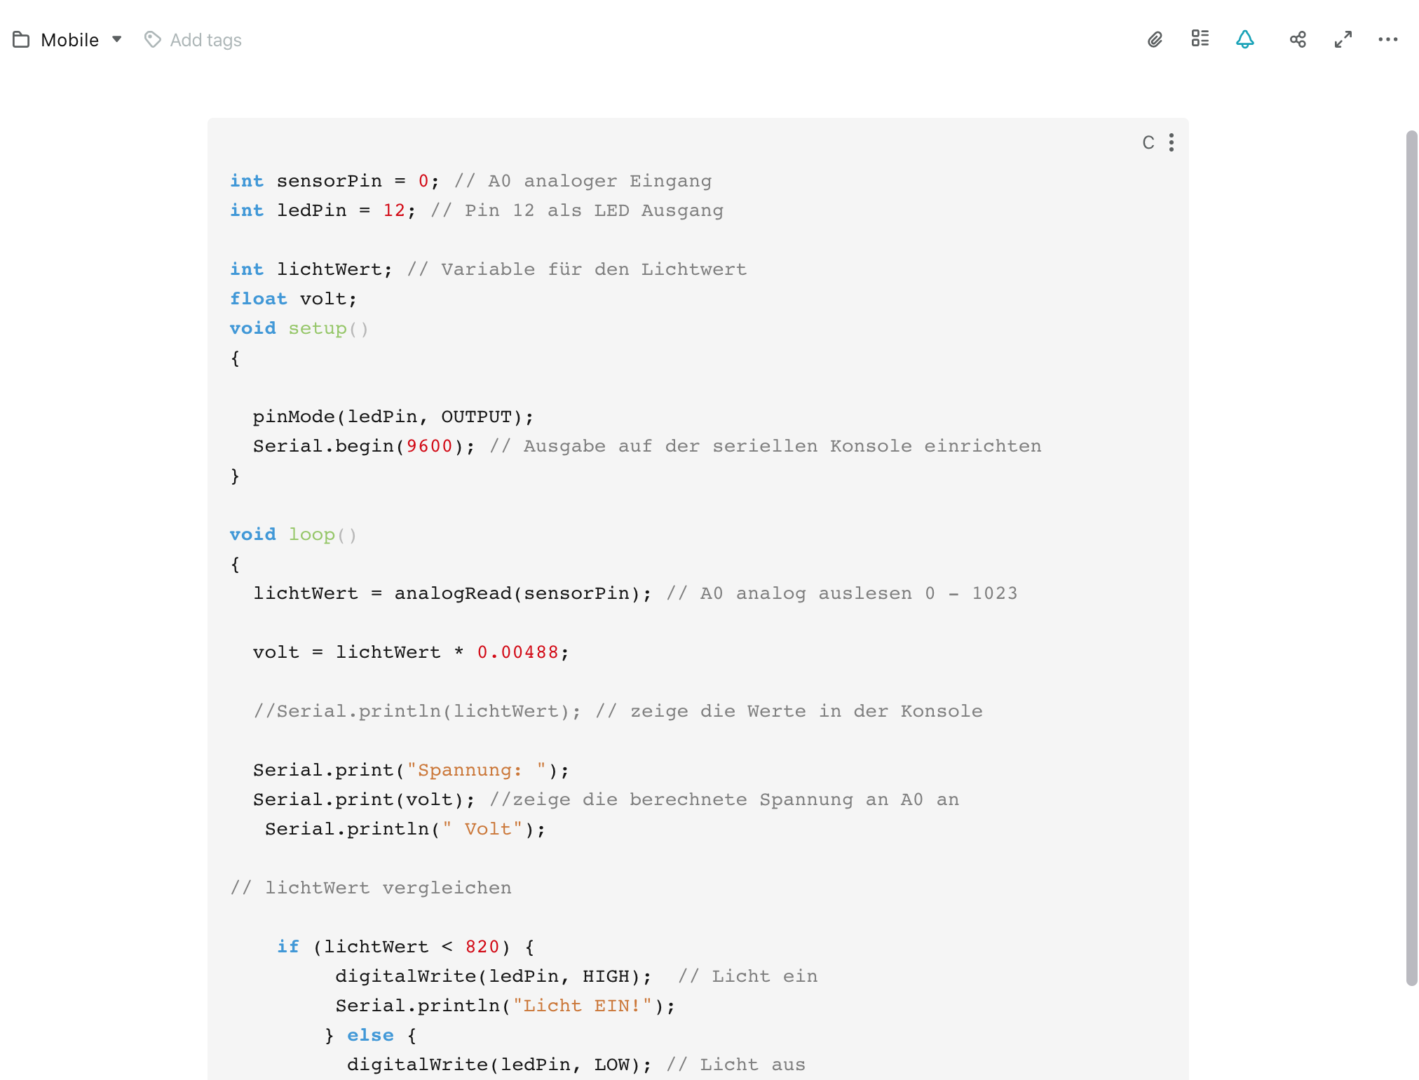1419x1080 pixels.
Task: Expand note to full screen
Action: pyautogui.click(x=1343, y=40)
